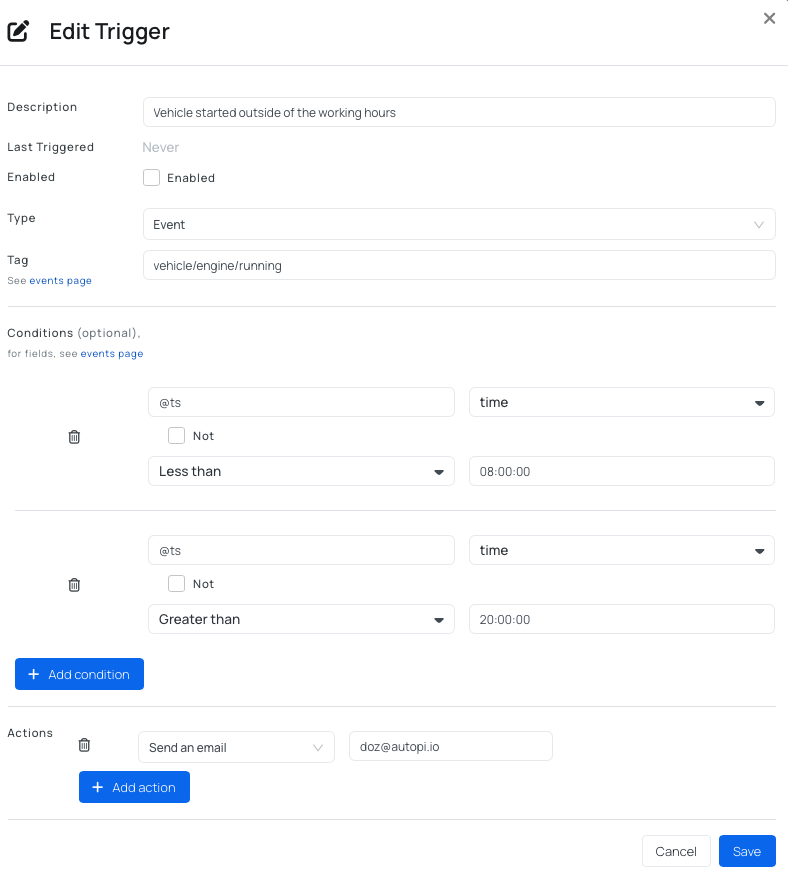This screenshot has height=878, width=788.
Task: Open events page link under Tag
Action: [x=60, y=281]
